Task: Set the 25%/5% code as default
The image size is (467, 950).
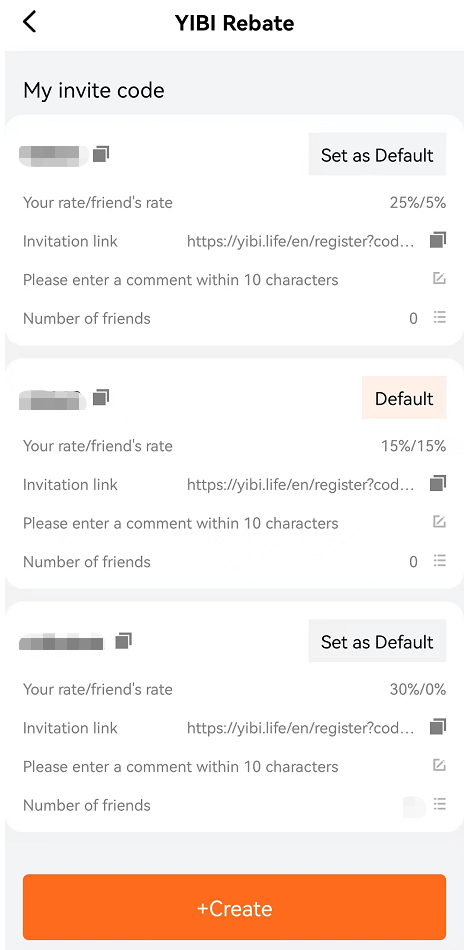Action: click(x=377, y=154)
